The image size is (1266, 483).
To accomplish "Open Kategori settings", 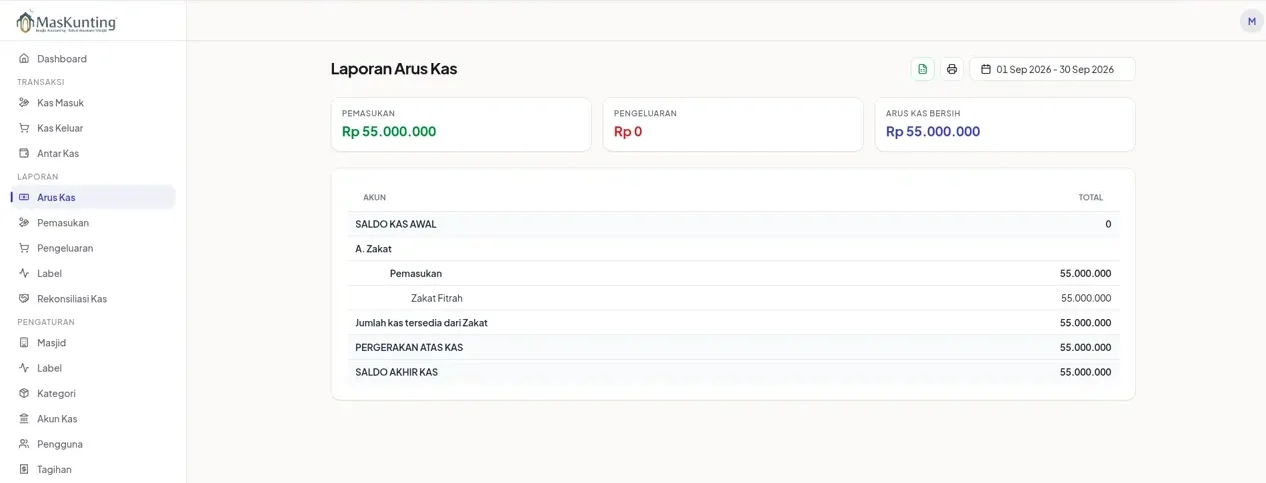I will coord(93,393).
